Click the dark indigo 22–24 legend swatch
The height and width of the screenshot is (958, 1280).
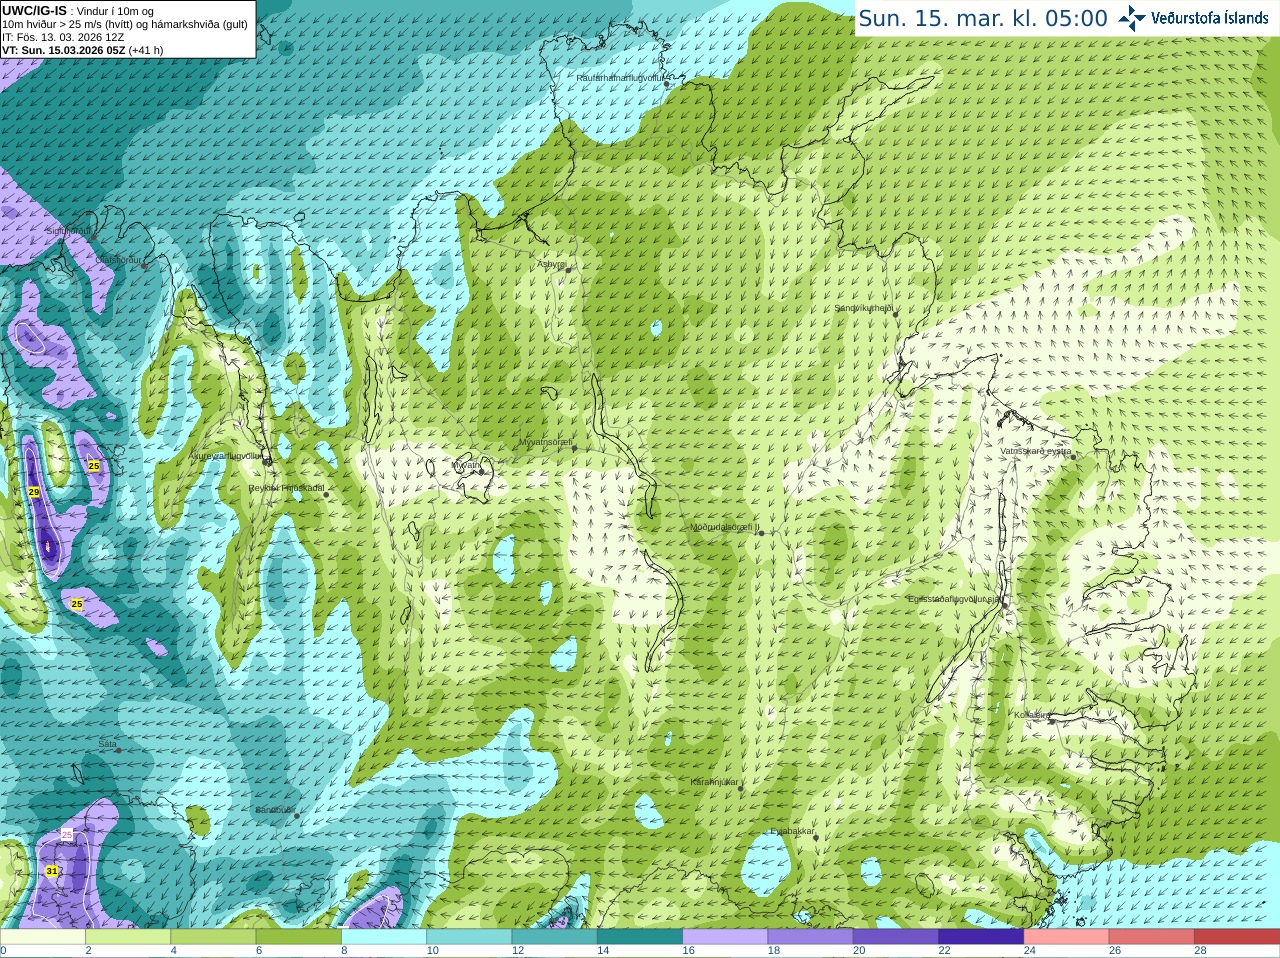point(981,937)
